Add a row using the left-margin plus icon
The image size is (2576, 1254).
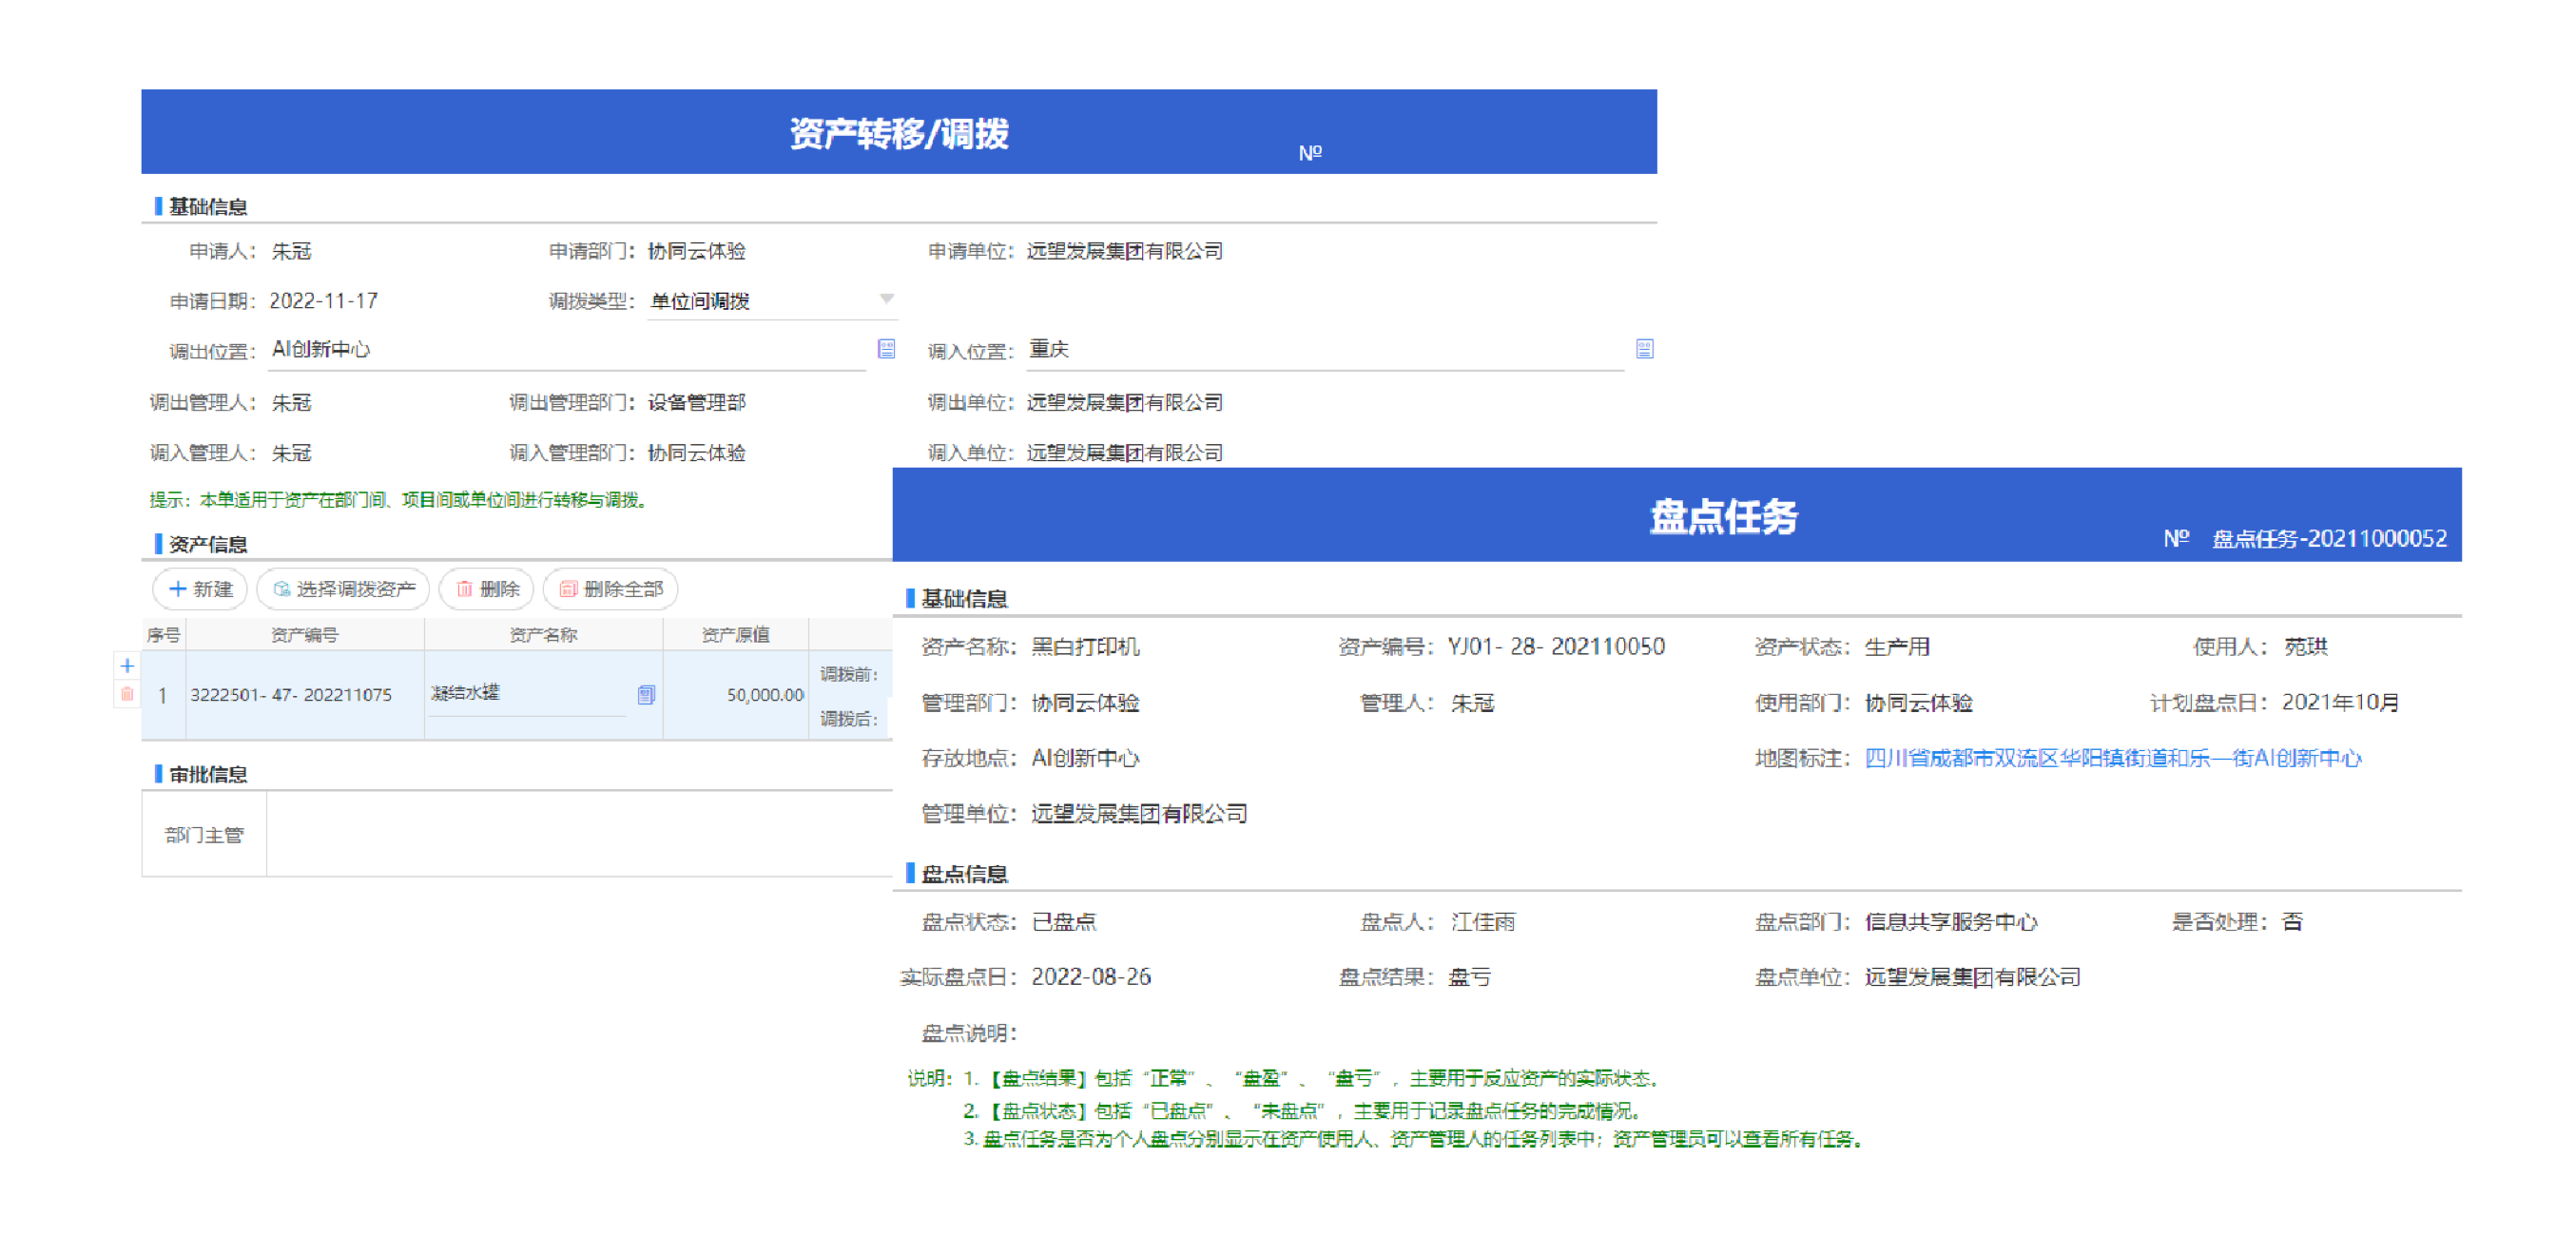tap(128, 666)
